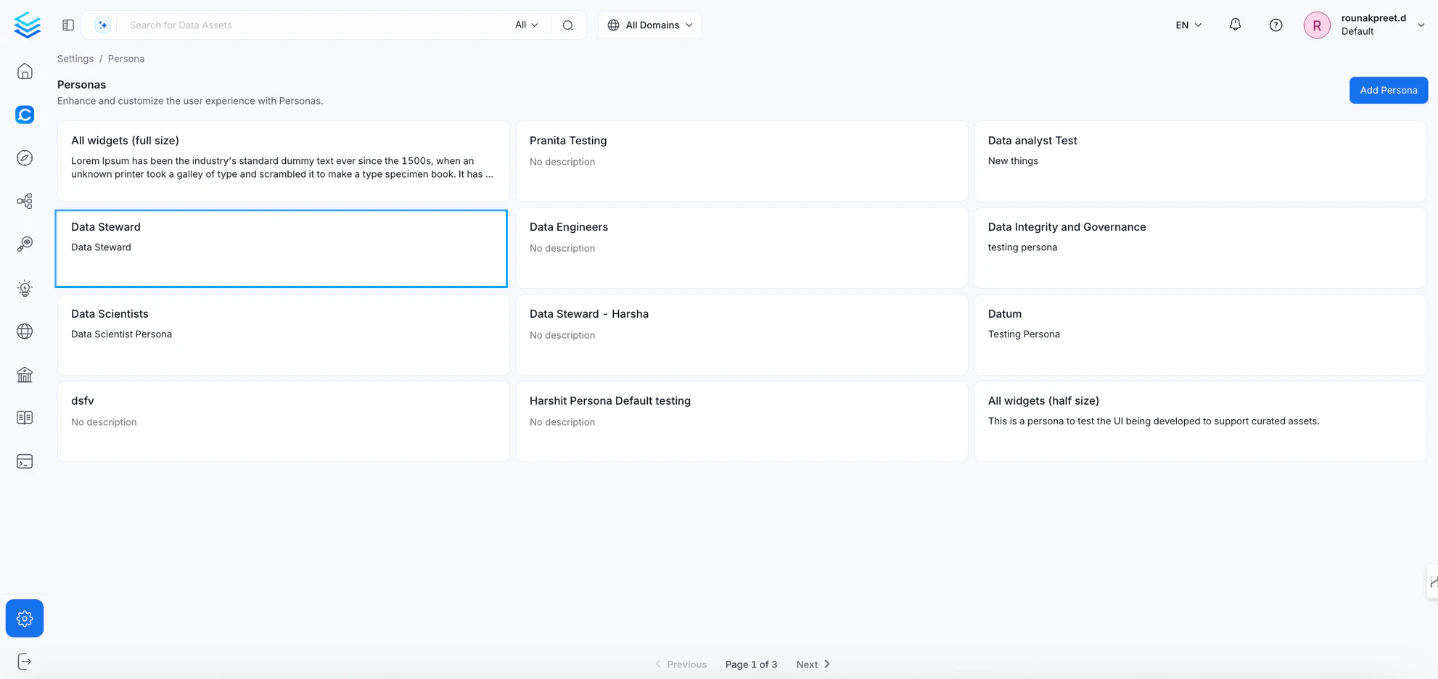
Task: Open Harshit Persona Default testing card
Action: [x=742, y=421]
